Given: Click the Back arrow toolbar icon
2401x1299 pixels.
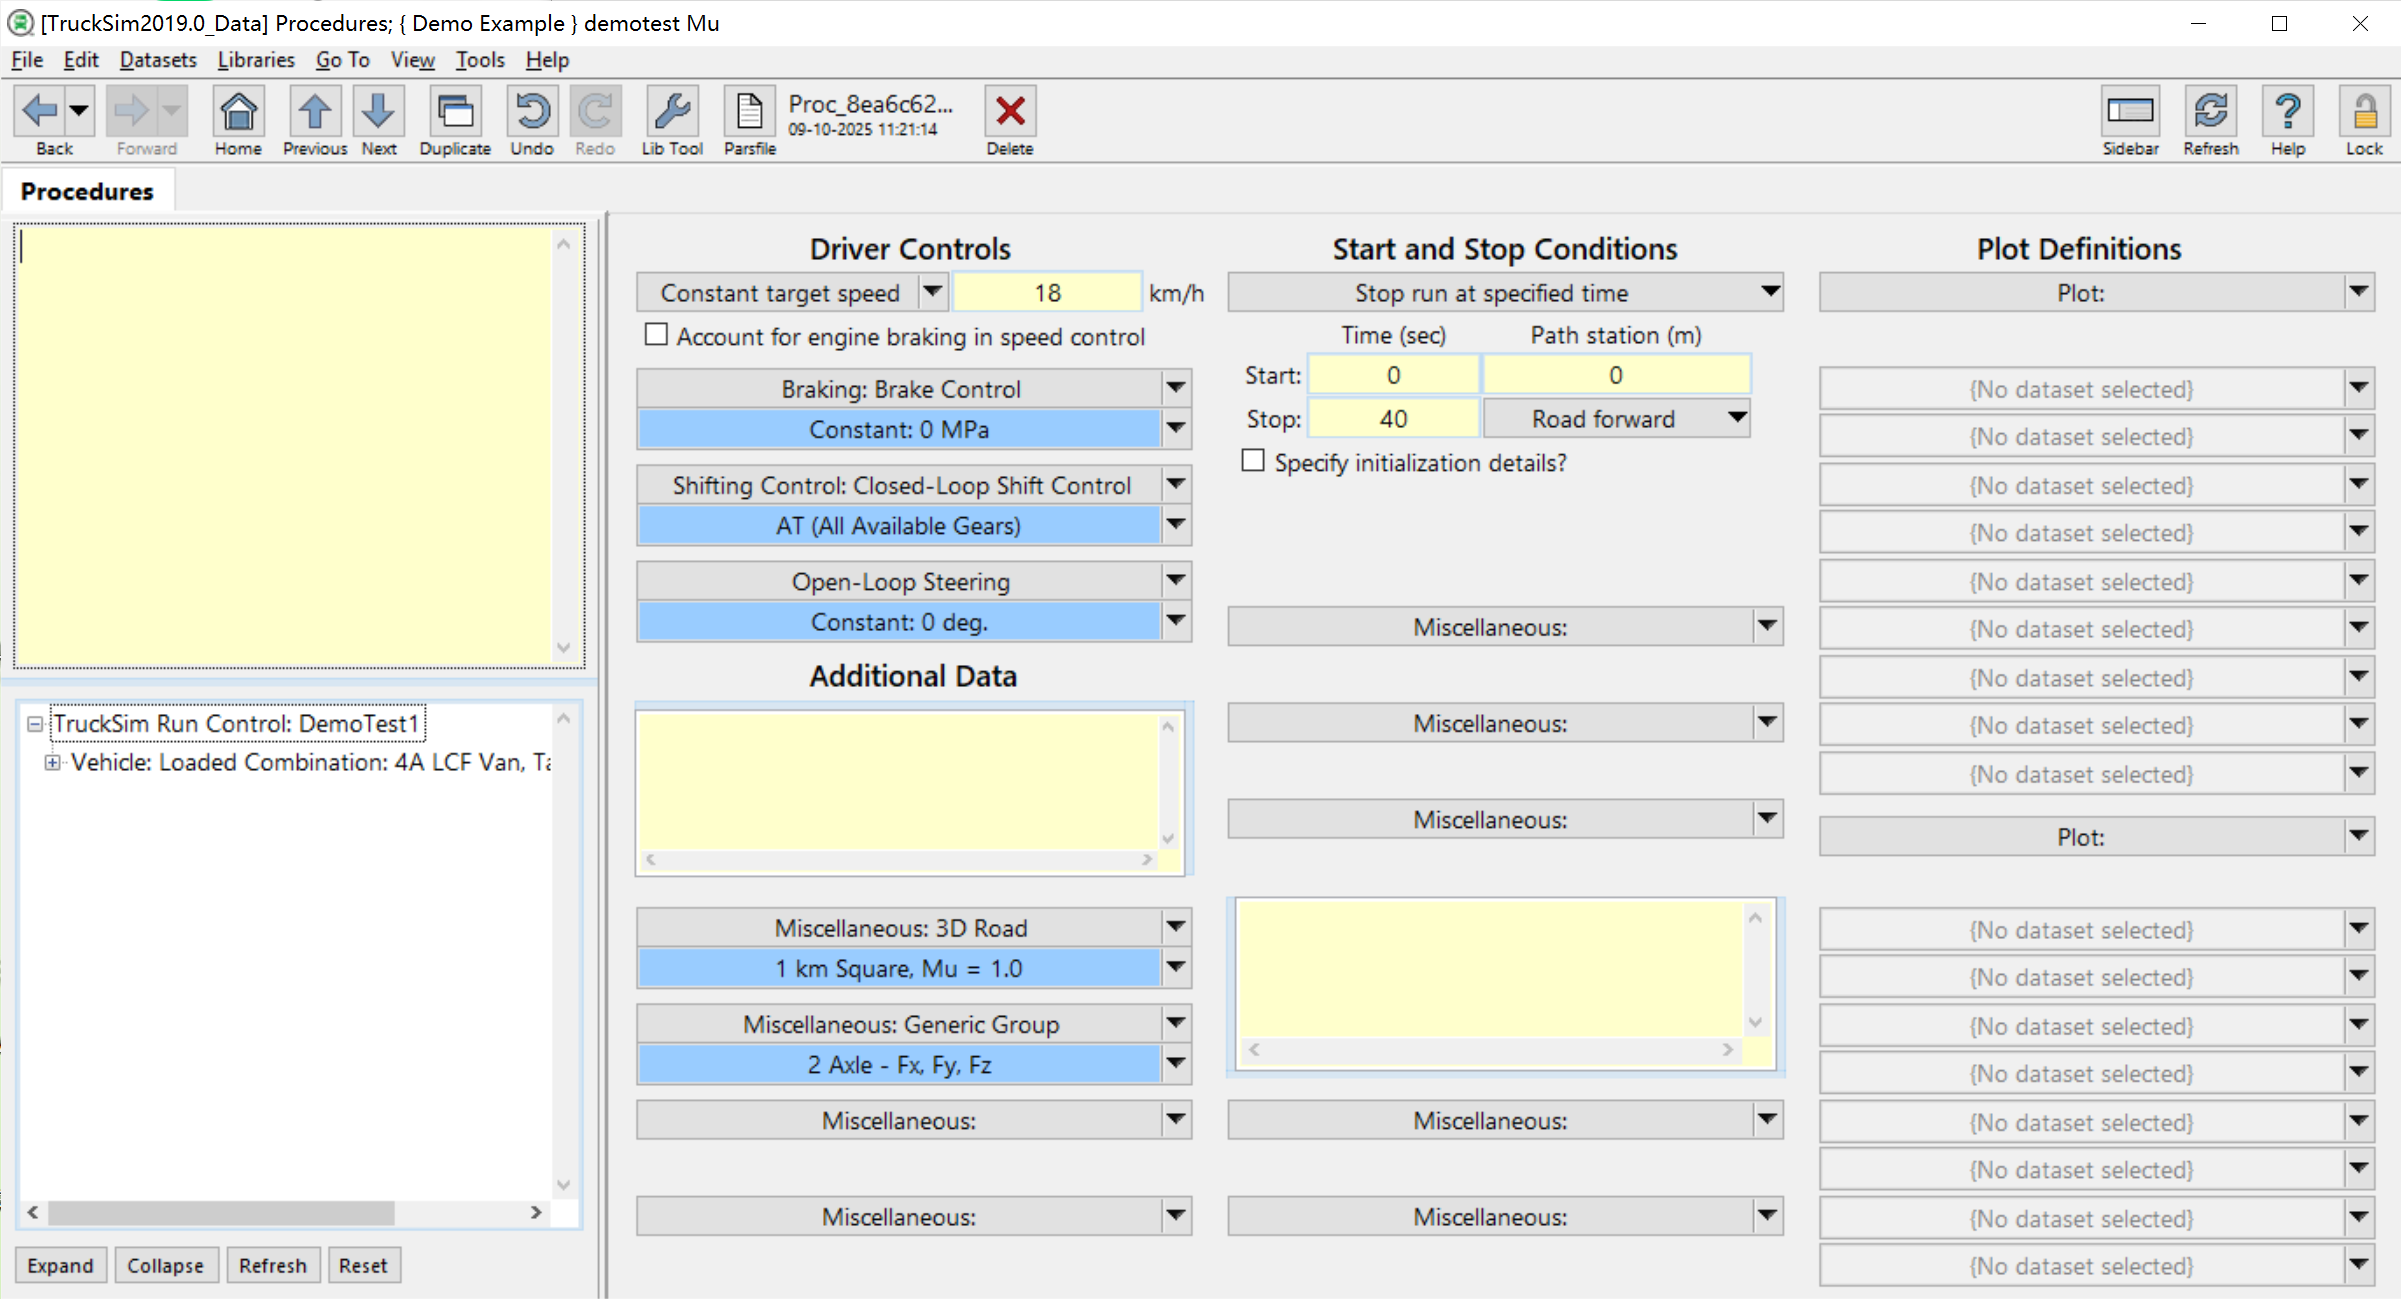Looking at the screenshot, I should tap(40, 111).
